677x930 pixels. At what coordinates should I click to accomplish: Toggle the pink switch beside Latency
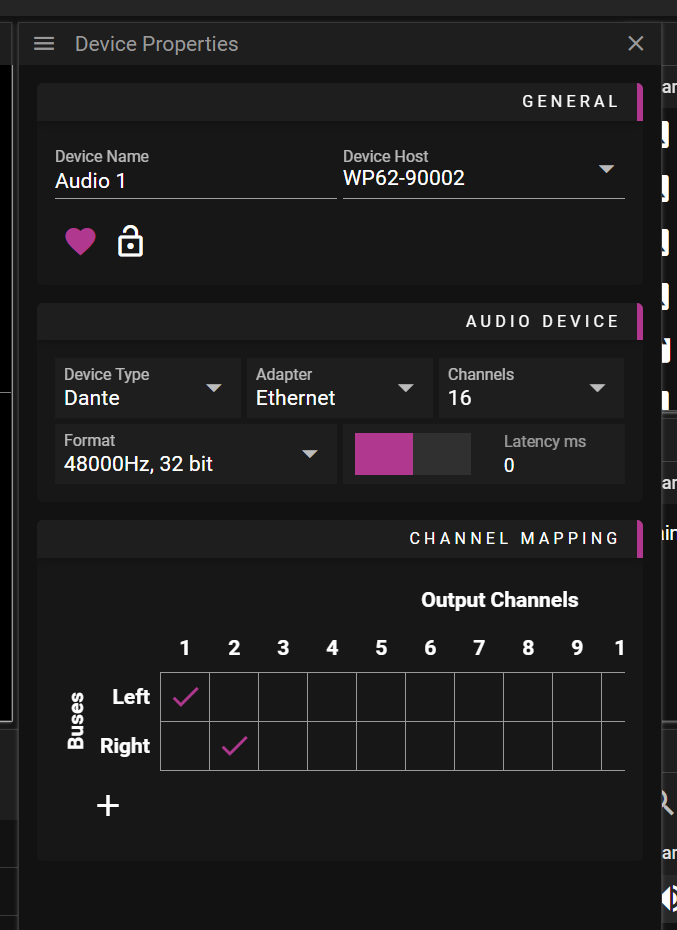[413, 454]
